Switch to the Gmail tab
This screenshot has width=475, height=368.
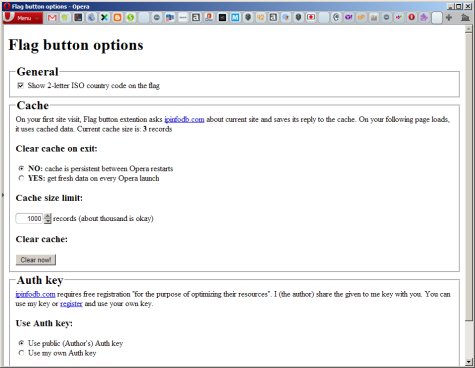pos(52,17)
